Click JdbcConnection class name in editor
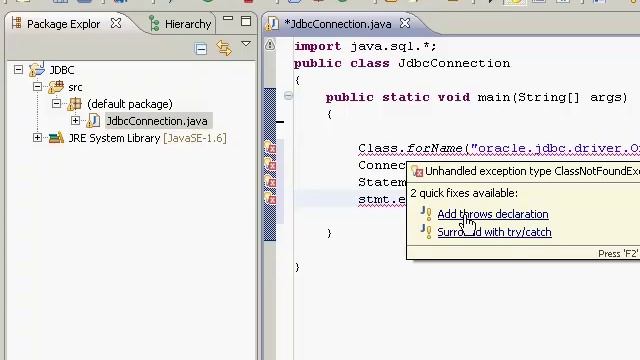 coord(454,63)
